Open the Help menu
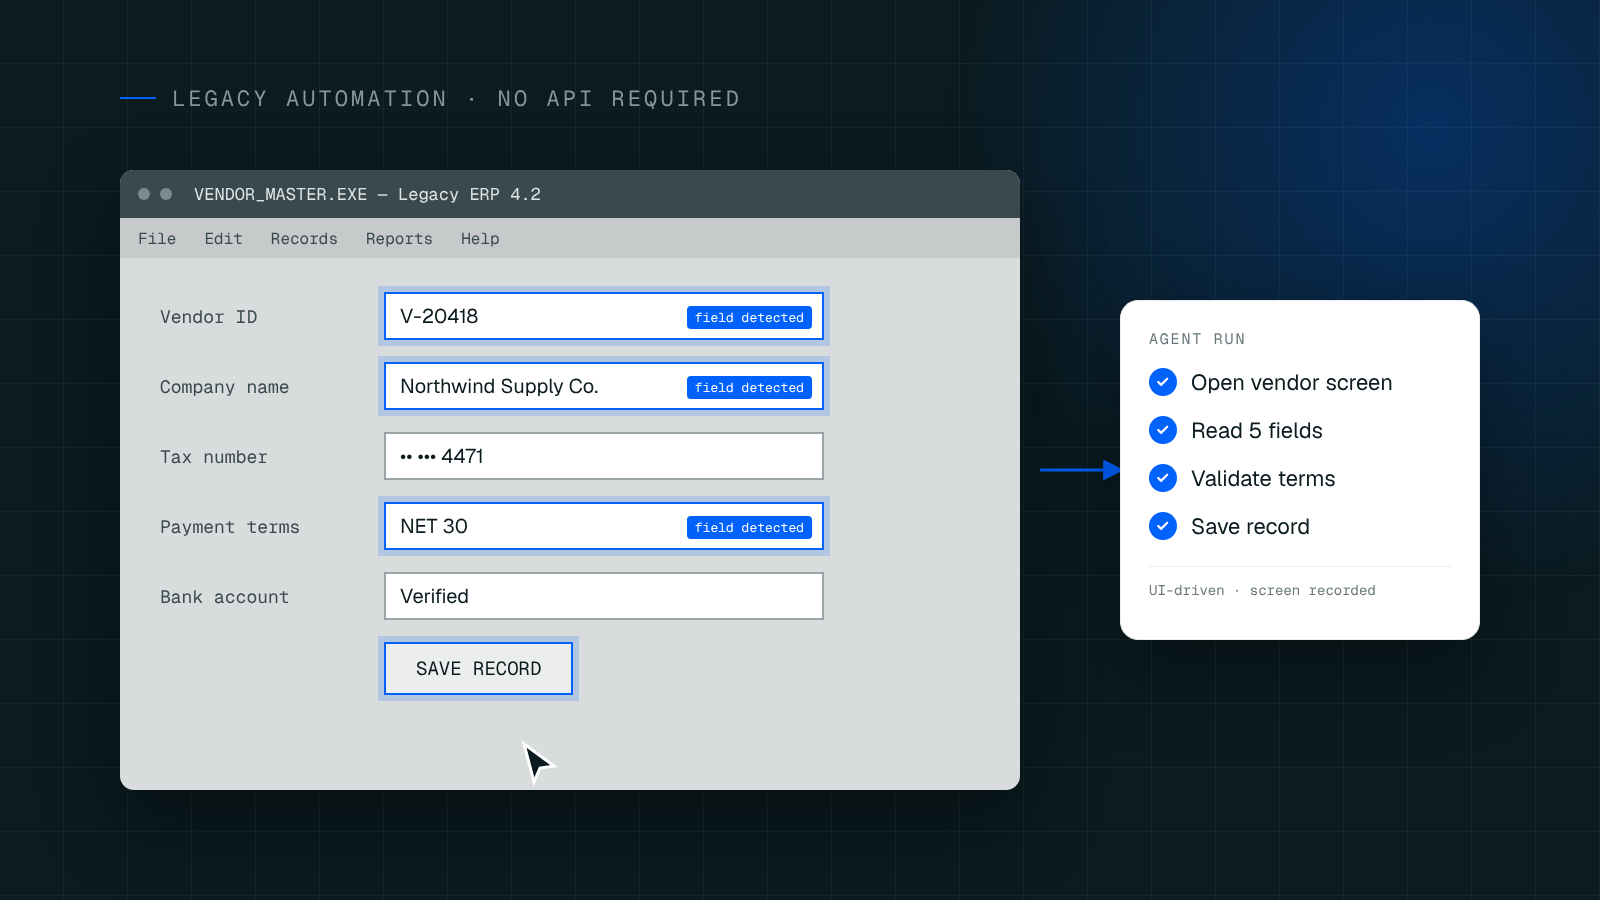Image resolution: width=1600 pixels, height=900 pixels. click(x=480, y=239)
